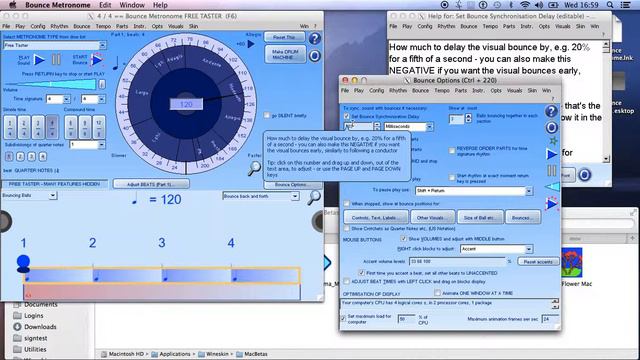Image resolution: width=640 pixels, height=360 pixels.
Task: Select the 4/4 simple time button
Action: tap(52, 127)
